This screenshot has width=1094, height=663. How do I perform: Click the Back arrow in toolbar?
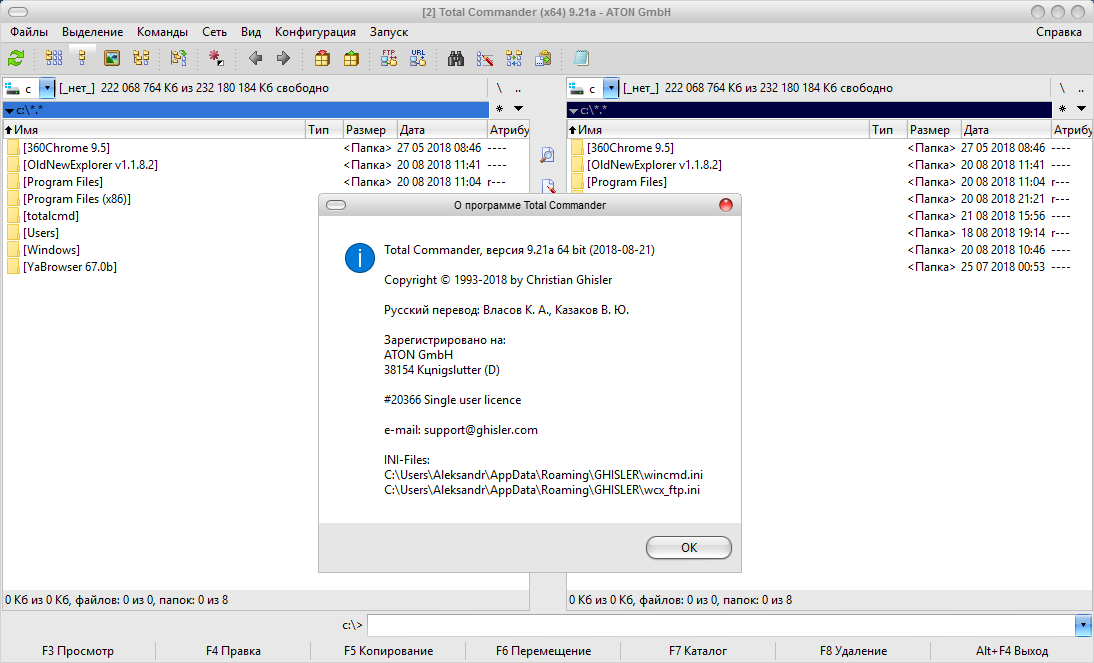click(x=255, y=58)
